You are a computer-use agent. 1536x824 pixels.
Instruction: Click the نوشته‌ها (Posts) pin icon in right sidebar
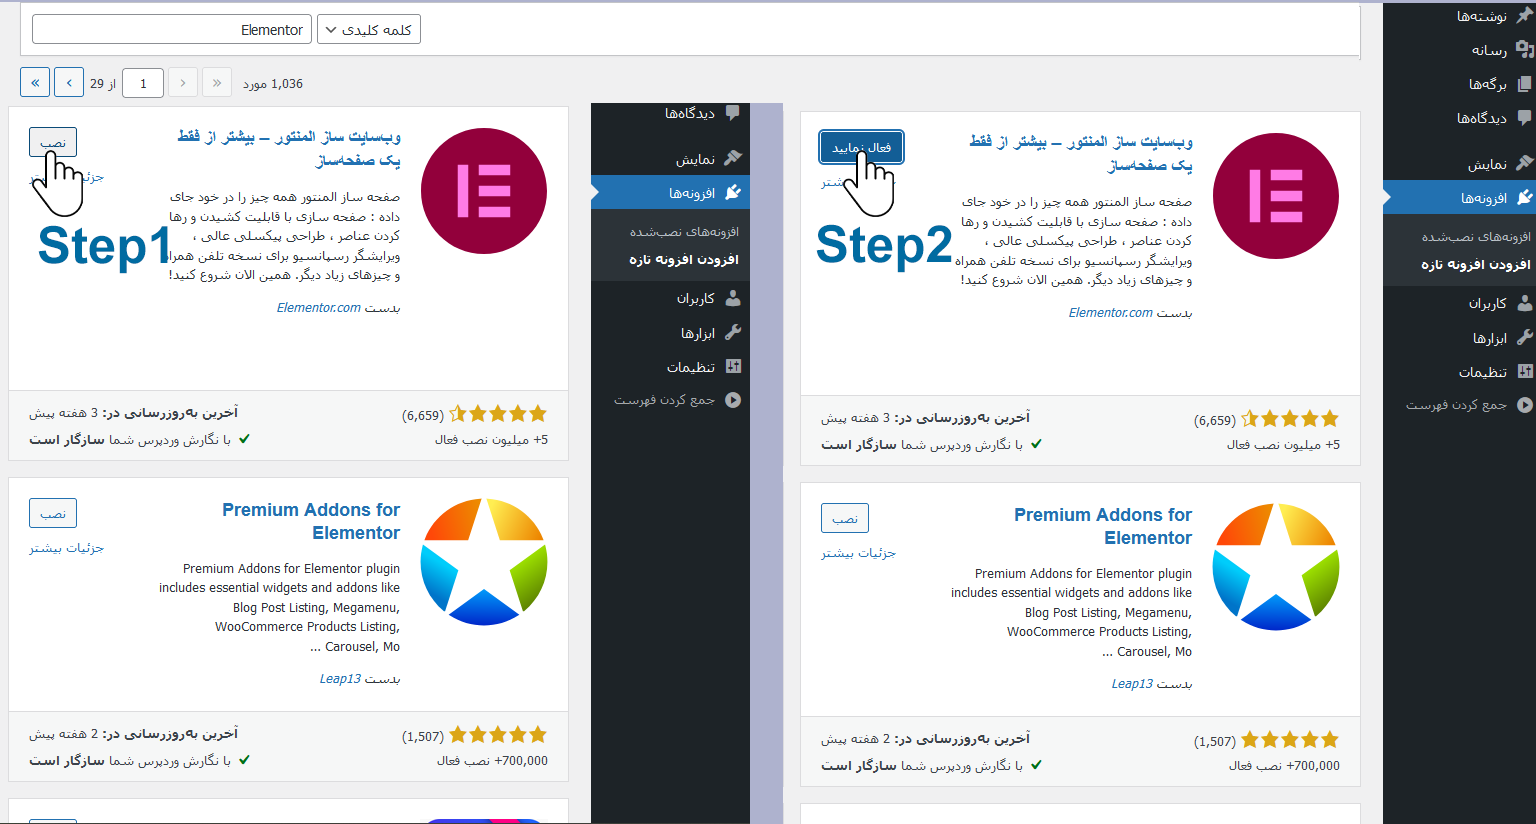click(1524, 15)
